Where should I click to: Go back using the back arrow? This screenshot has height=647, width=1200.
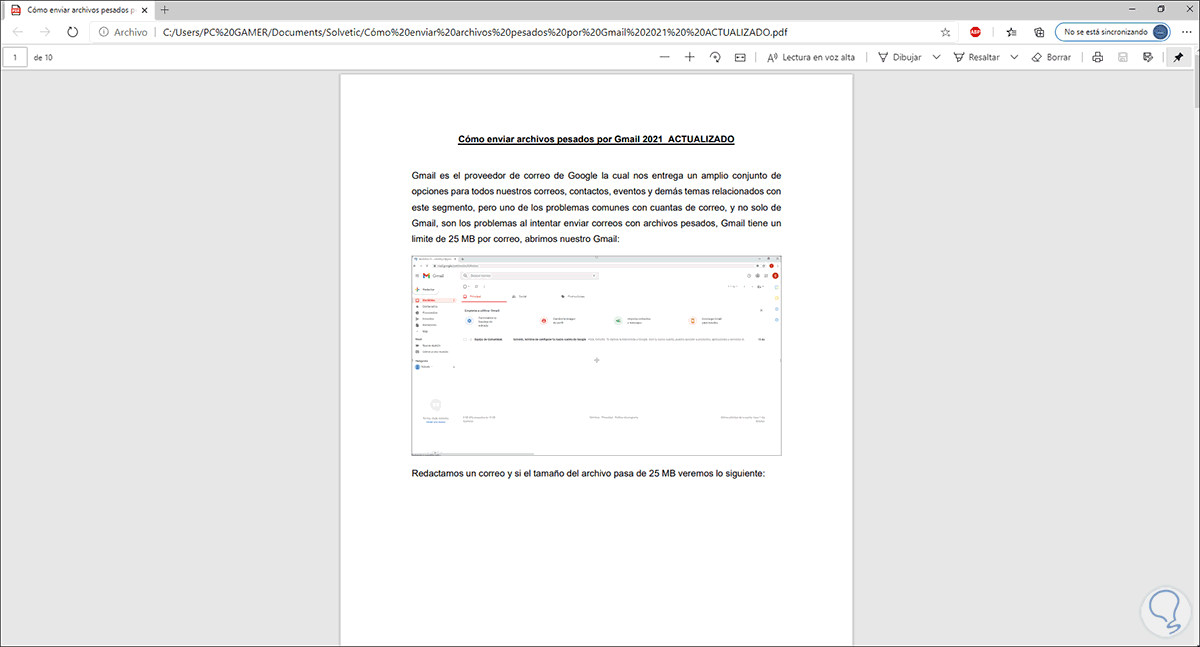18,32
